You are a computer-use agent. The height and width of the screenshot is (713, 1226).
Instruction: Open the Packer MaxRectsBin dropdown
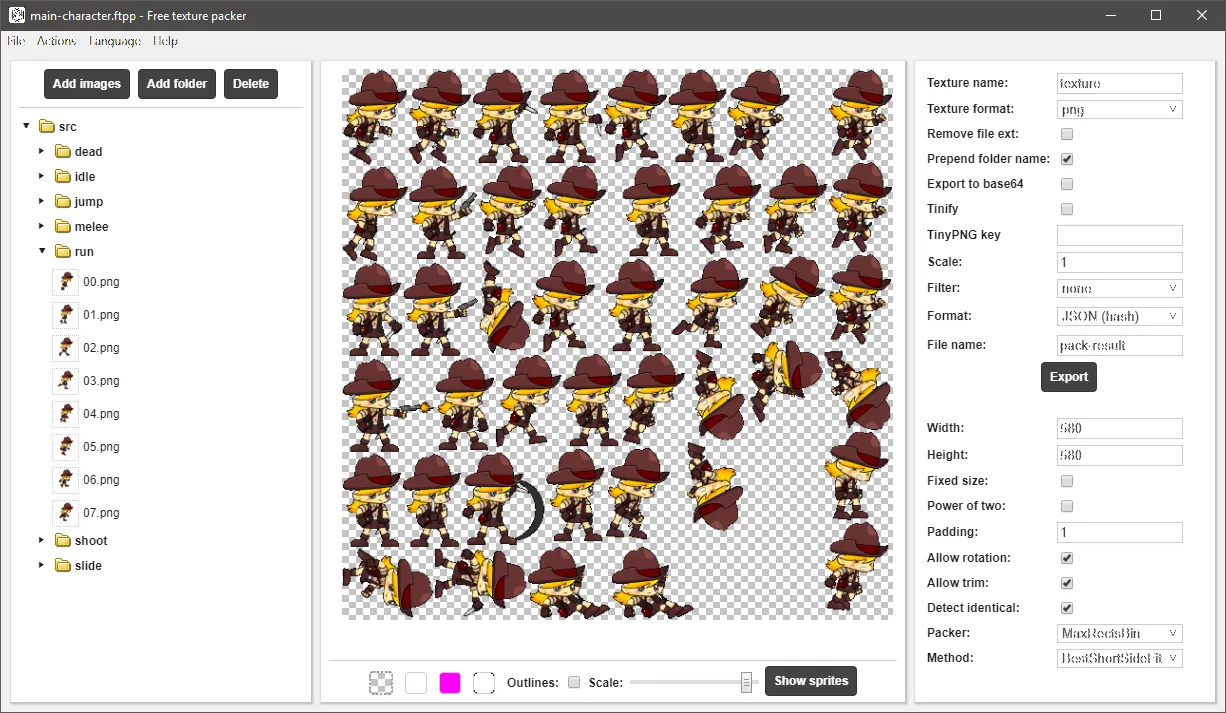tap(1120, 633)
